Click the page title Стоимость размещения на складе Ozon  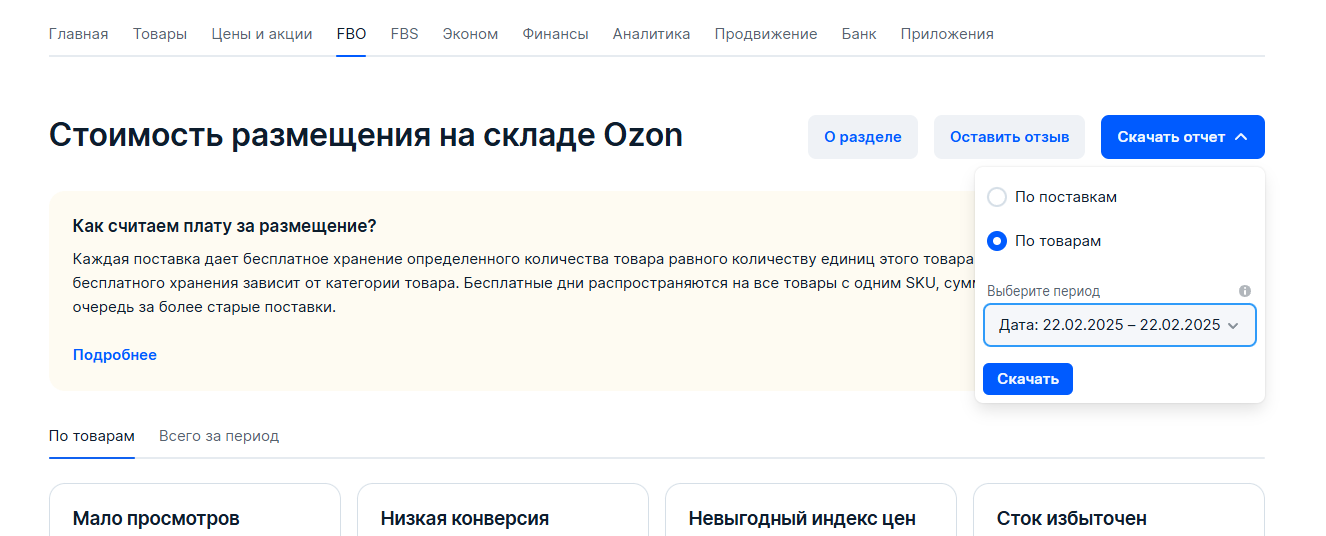(x=366, y=135)
